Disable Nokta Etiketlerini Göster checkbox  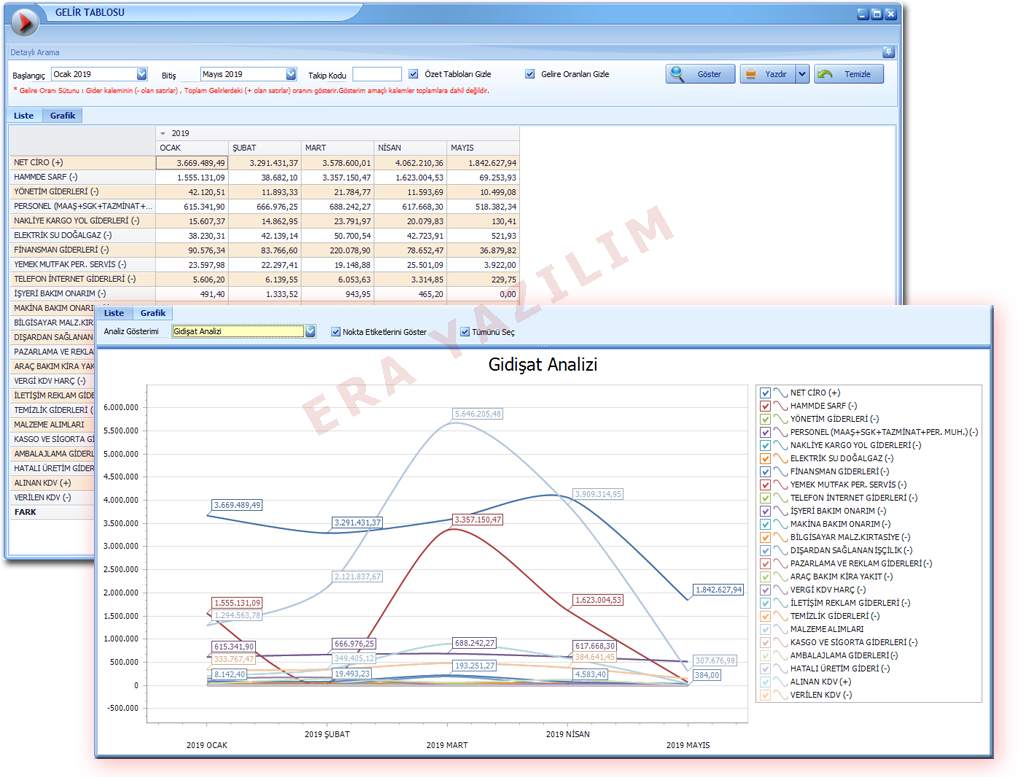click(335, 332)
